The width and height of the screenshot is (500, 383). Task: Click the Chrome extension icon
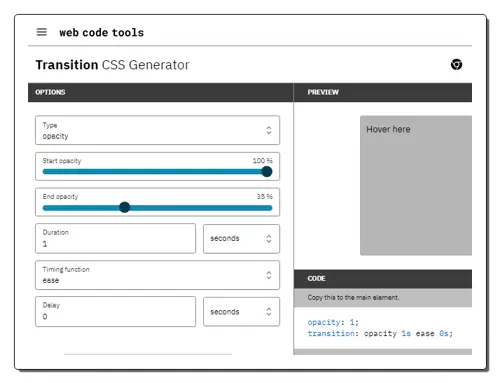click(456, 64)
